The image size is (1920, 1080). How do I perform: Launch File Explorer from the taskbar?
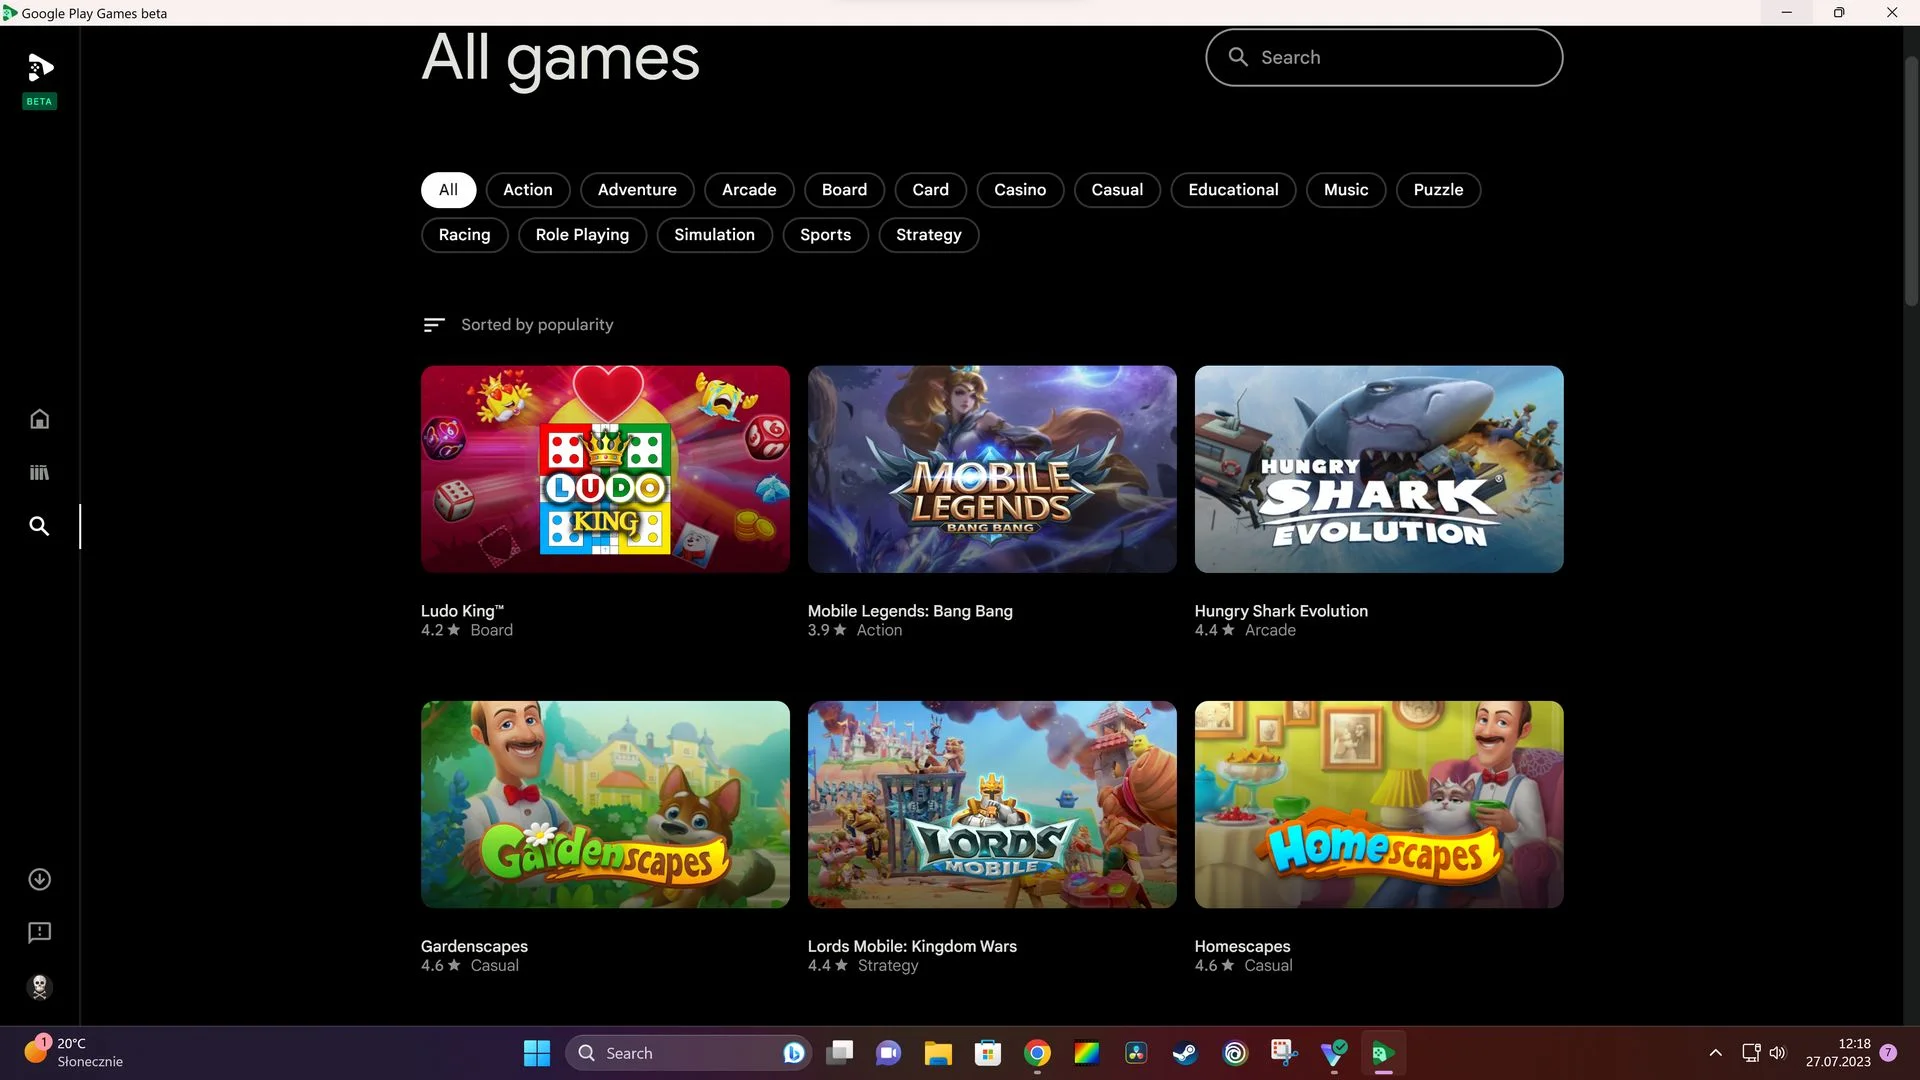938,1053
